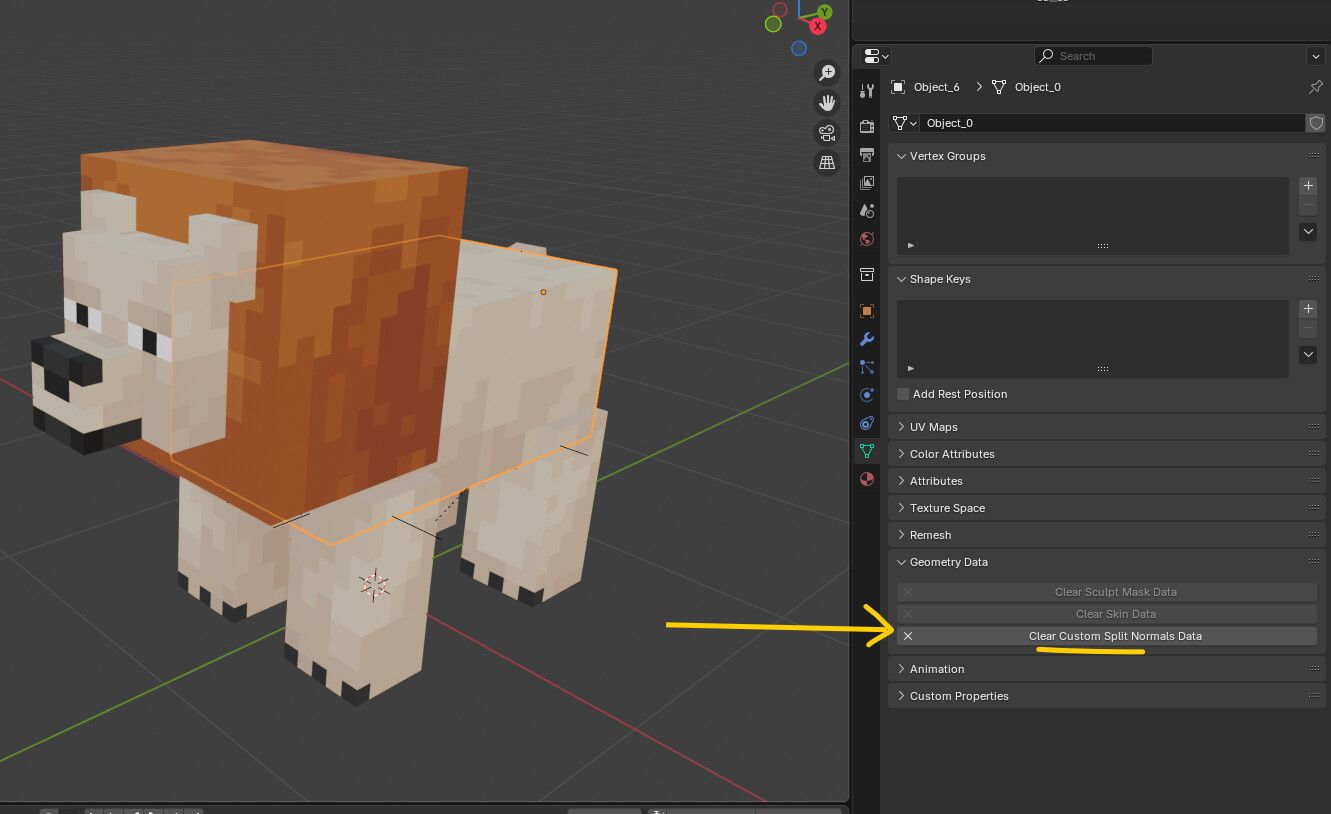This screenshot has height=814, width=1331.
Task: Collapse the Vertex Groups panel
Action: click(901, 156)
